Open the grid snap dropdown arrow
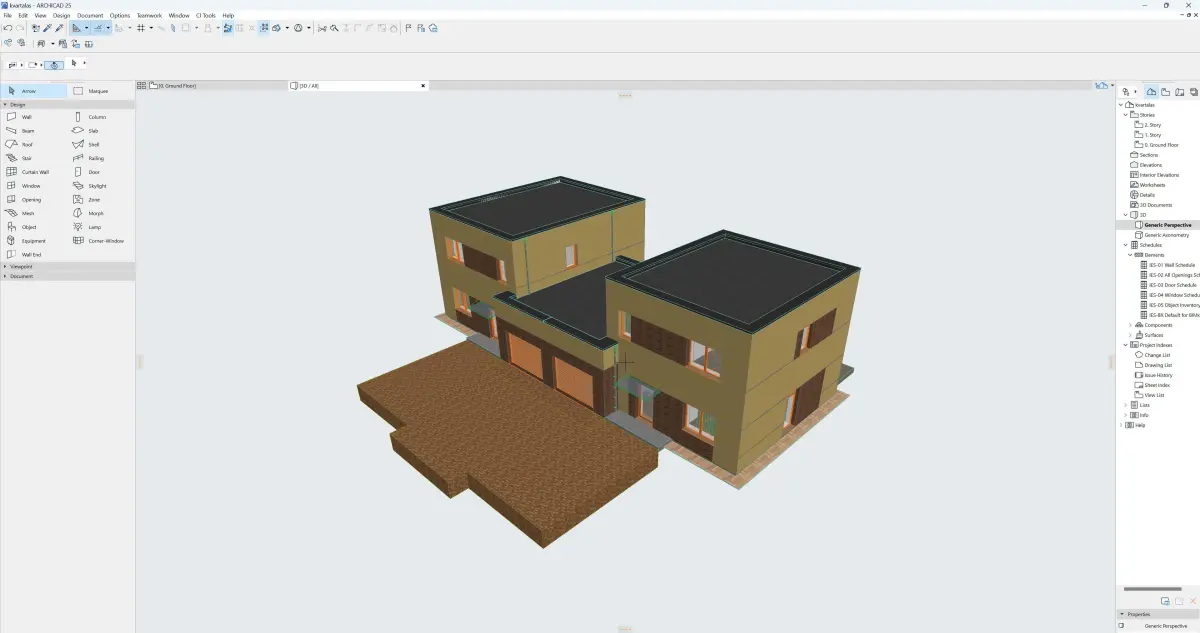 click(x=151, y=28)
